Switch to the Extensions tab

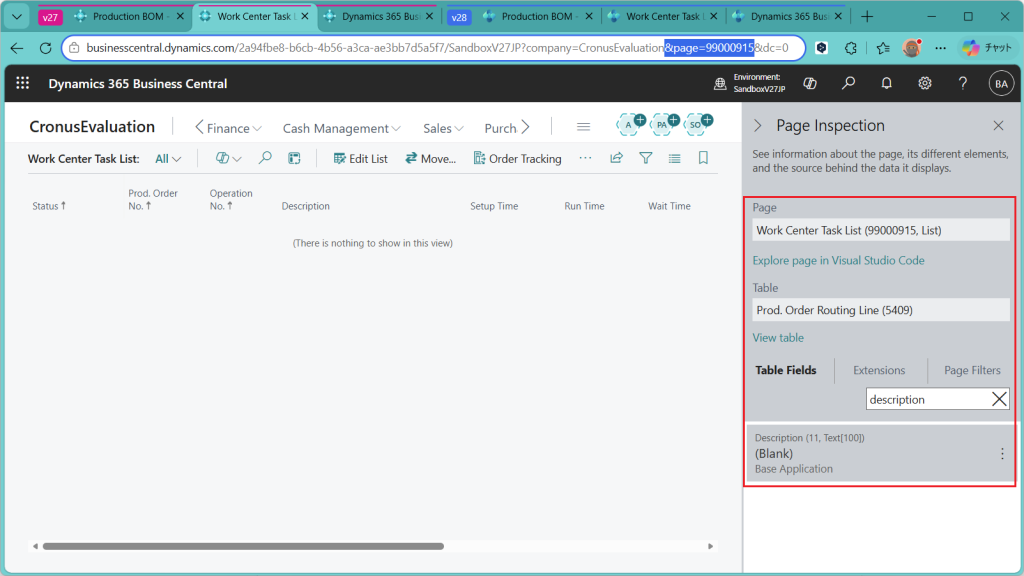879,370
